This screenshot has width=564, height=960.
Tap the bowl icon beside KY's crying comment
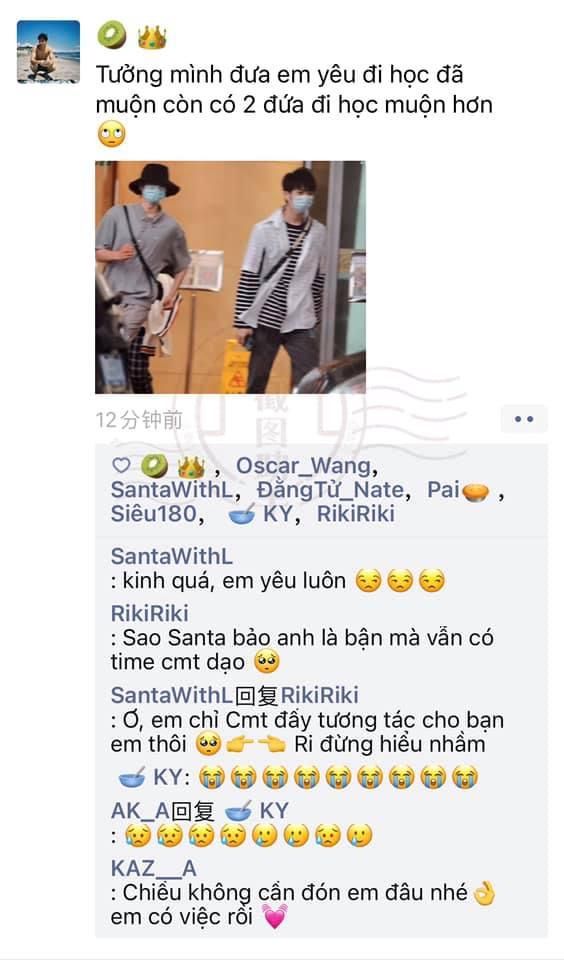[x=132, y=778]
